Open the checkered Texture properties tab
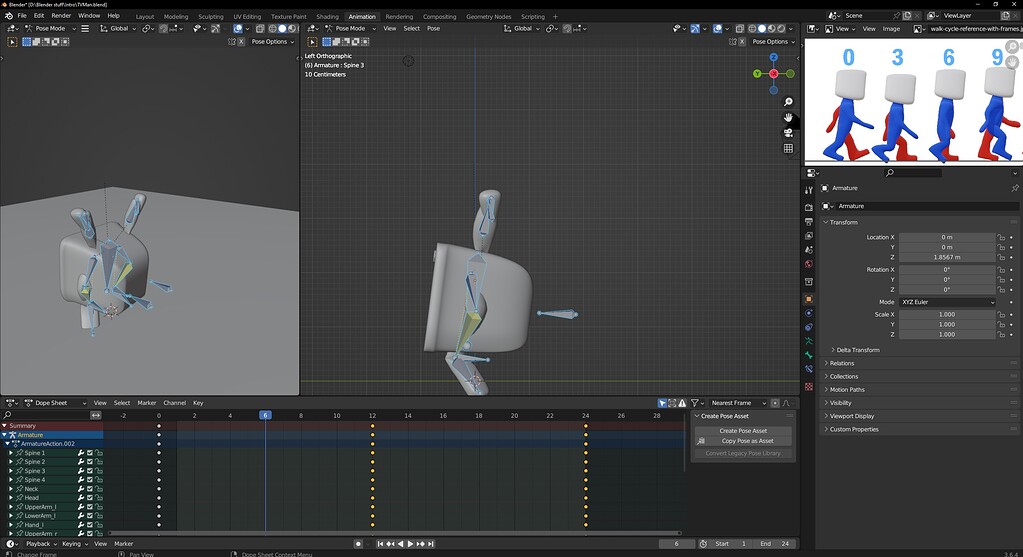The image size is (1023, 557). point(809,386)
